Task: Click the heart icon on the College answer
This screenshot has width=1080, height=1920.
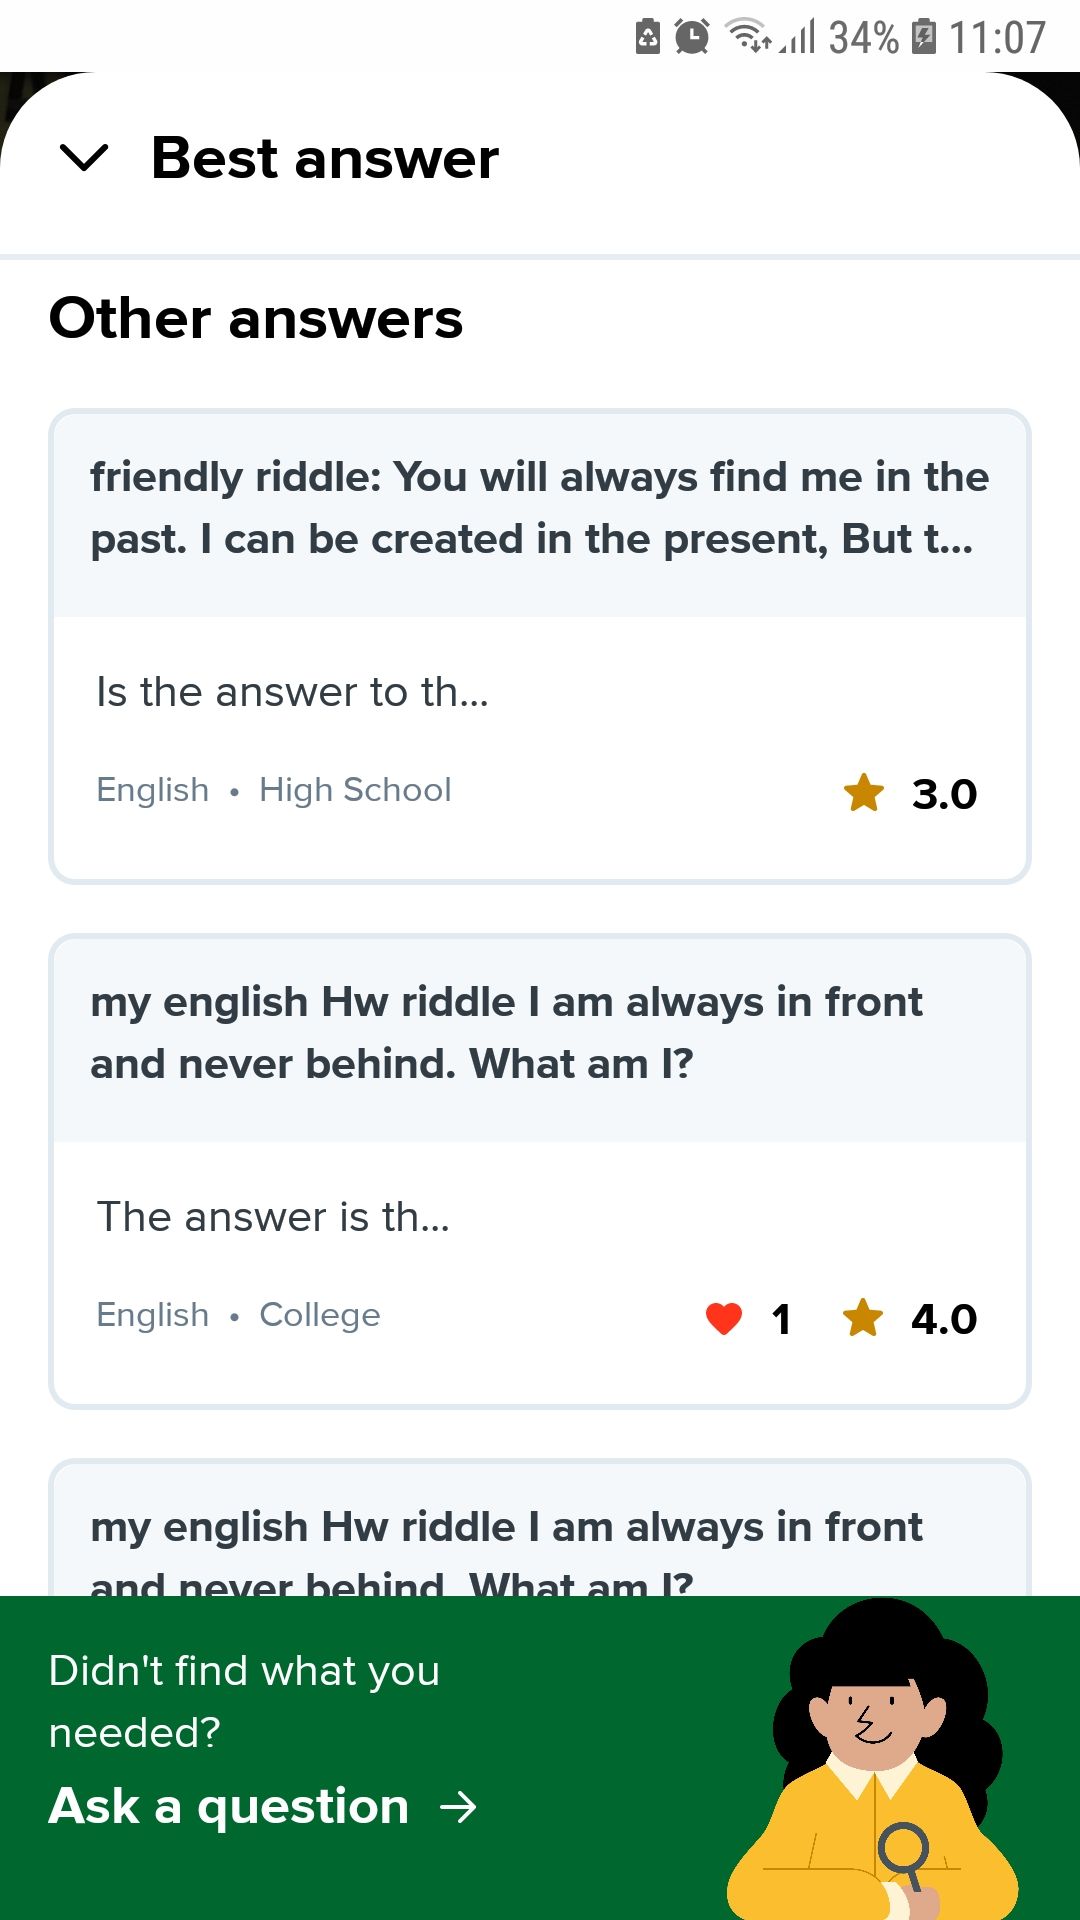Action: tap(723, 1317)
